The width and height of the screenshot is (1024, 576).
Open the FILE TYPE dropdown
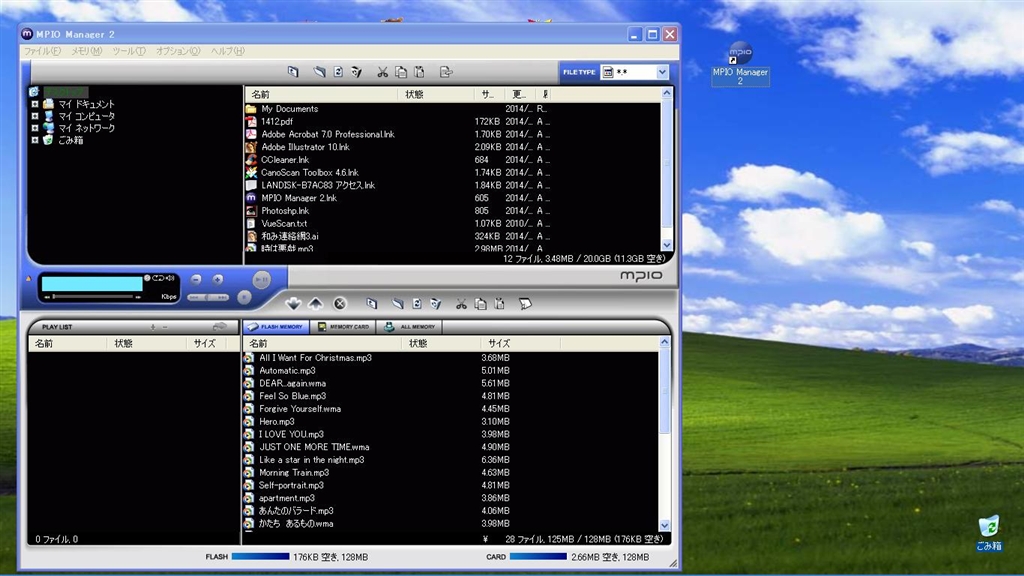click(662, 72)
